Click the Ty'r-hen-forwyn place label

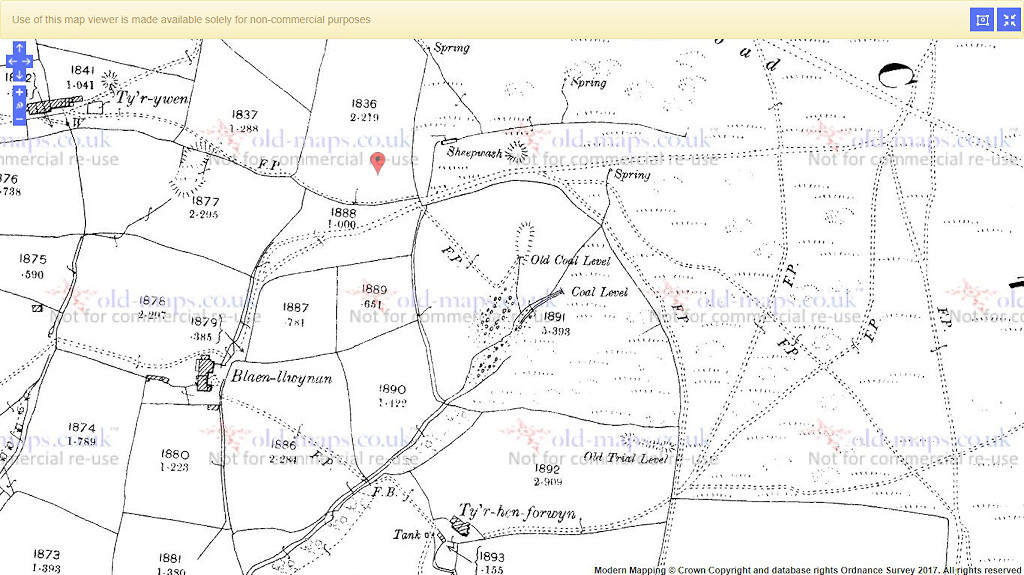tap(517, 512)
